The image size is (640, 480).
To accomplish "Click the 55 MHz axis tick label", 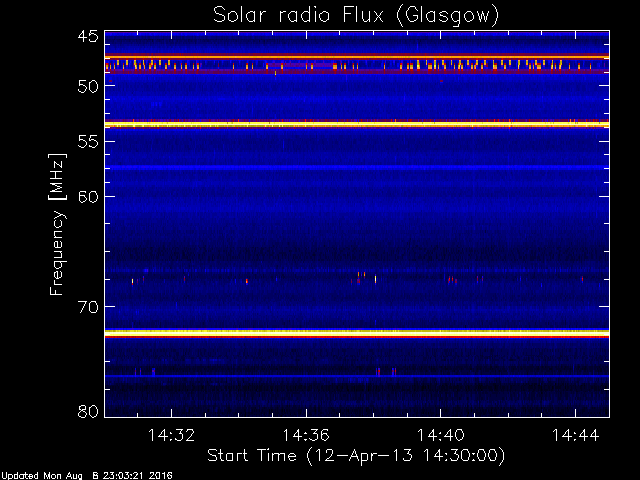I will [88, 142].
